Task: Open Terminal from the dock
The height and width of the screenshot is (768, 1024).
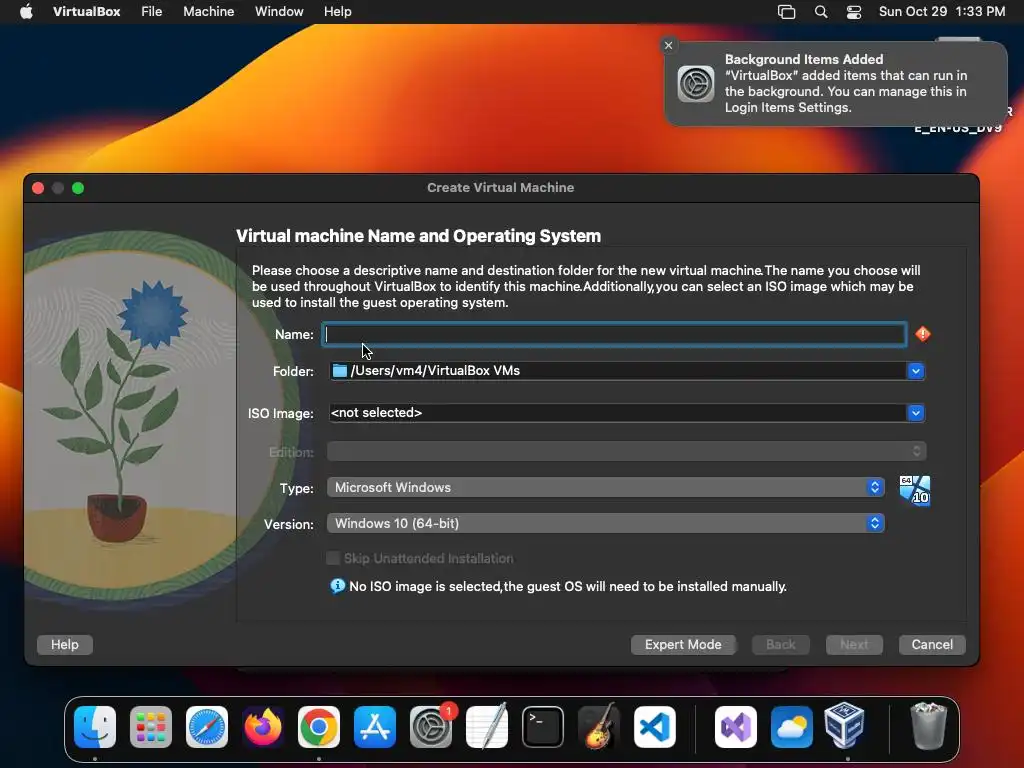Action: (543, 727)
